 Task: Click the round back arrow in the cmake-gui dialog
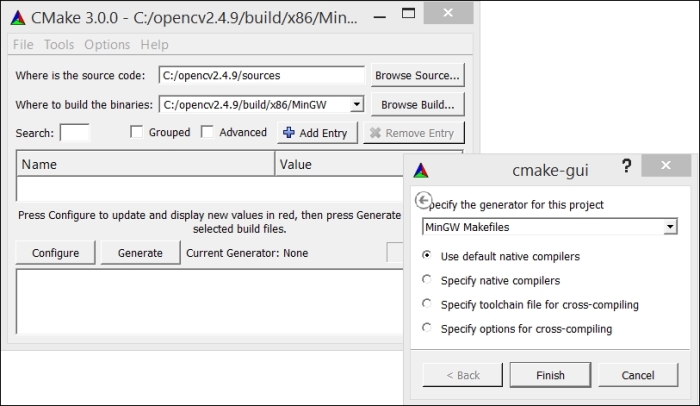coord(423,200)
